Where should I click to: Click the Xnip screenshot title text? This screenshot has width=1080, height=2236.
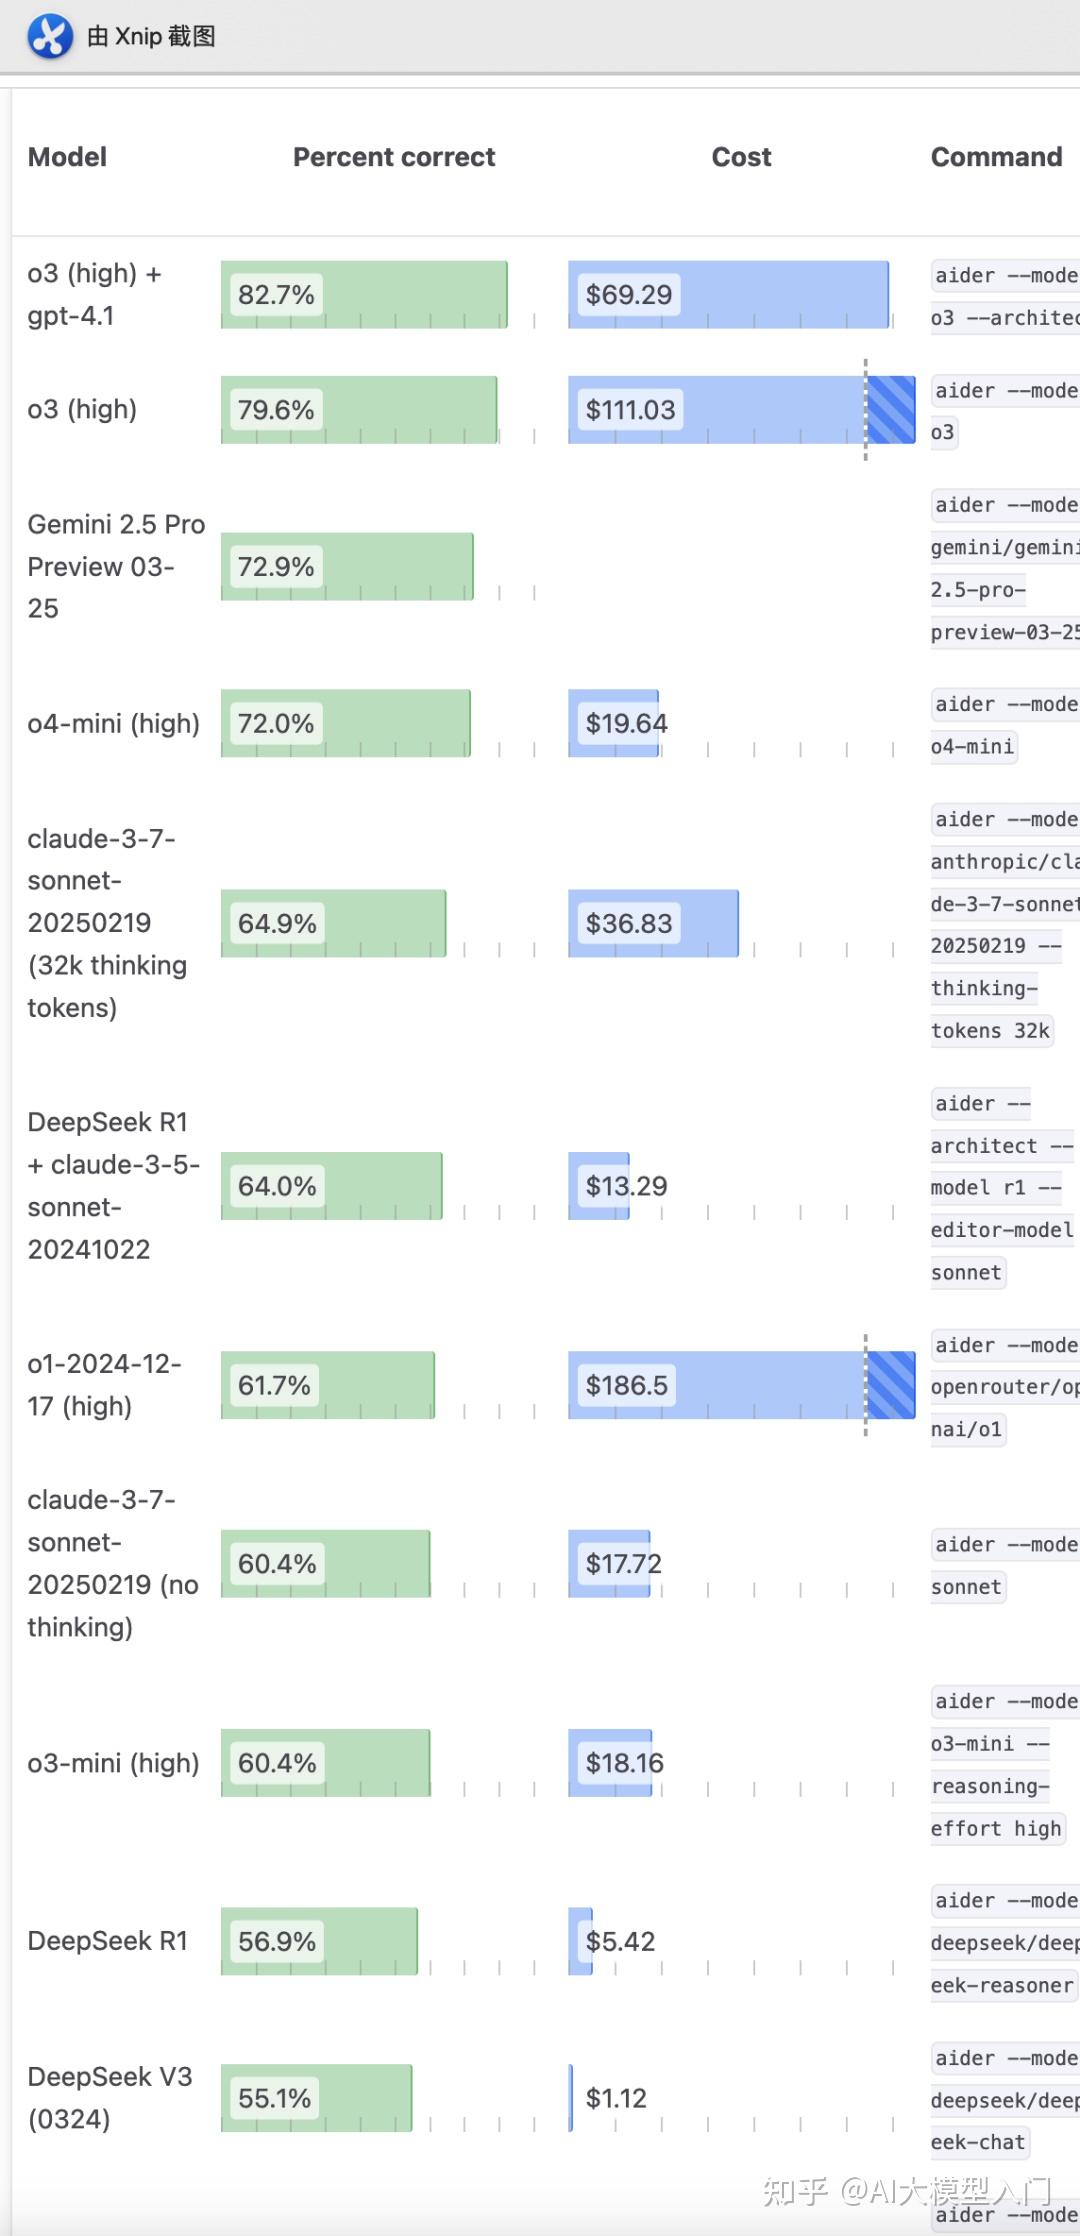151,37
